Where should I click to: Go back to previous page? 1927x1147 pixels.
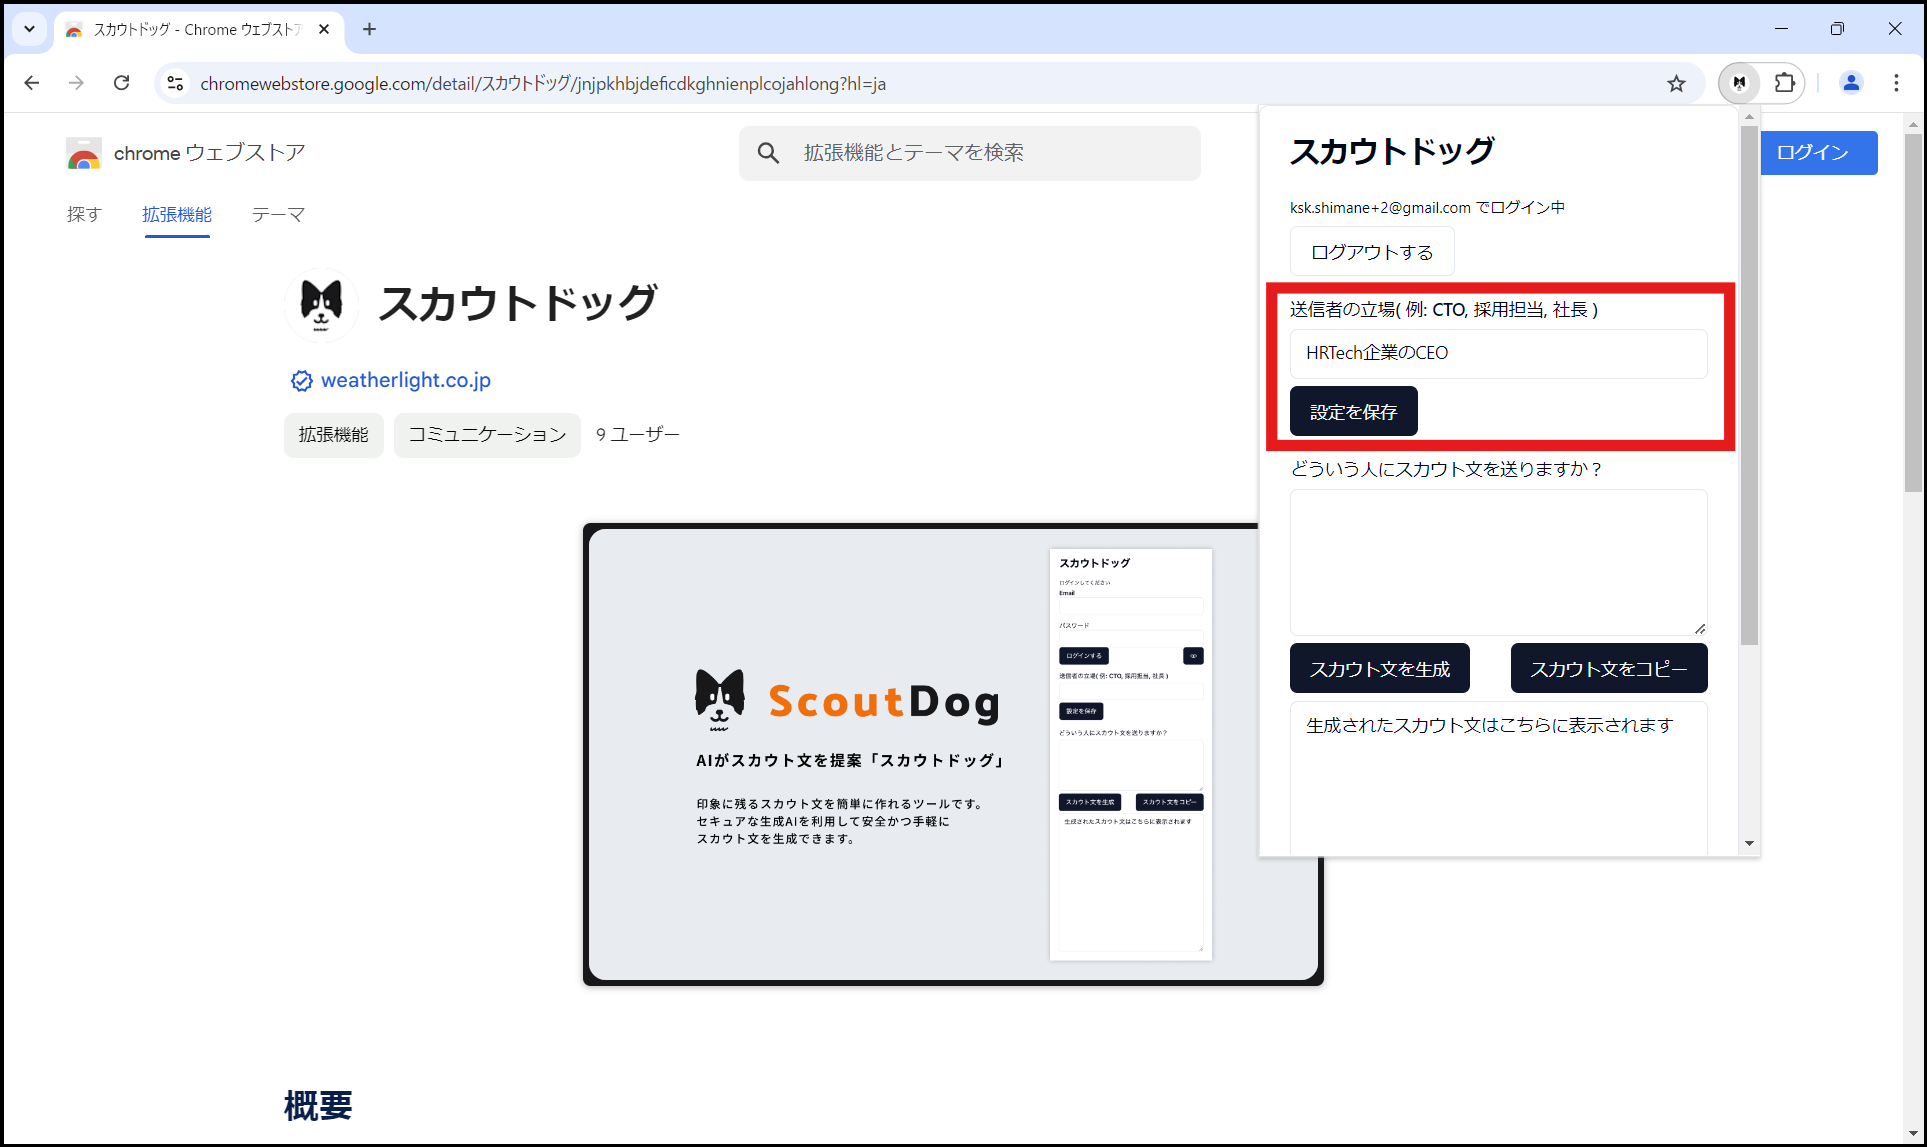(32, 83)
